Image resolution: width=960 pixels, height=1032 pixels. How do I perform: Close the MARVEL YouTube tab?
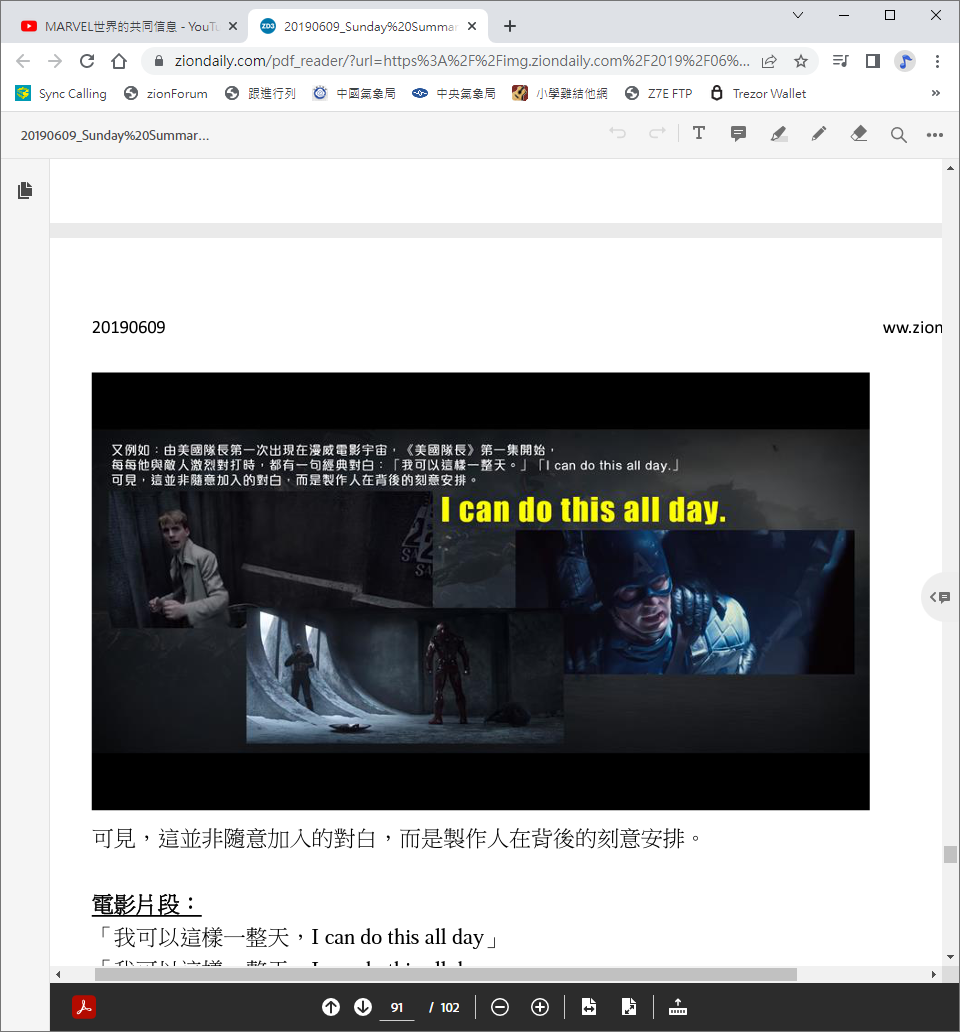pyautogui.click(x=233, y=26)
